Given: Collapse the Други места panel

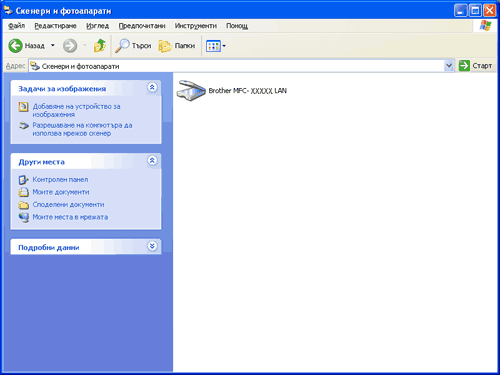Looking at the screenshot, I should (152, 161).
